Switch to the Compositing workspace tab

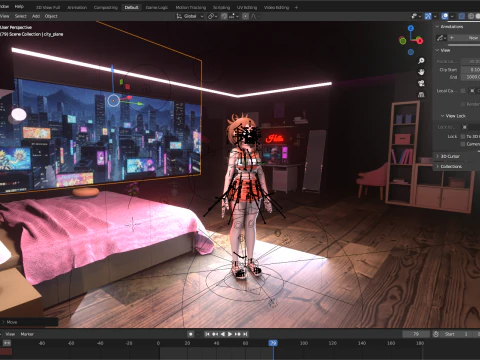click(106, 7)
